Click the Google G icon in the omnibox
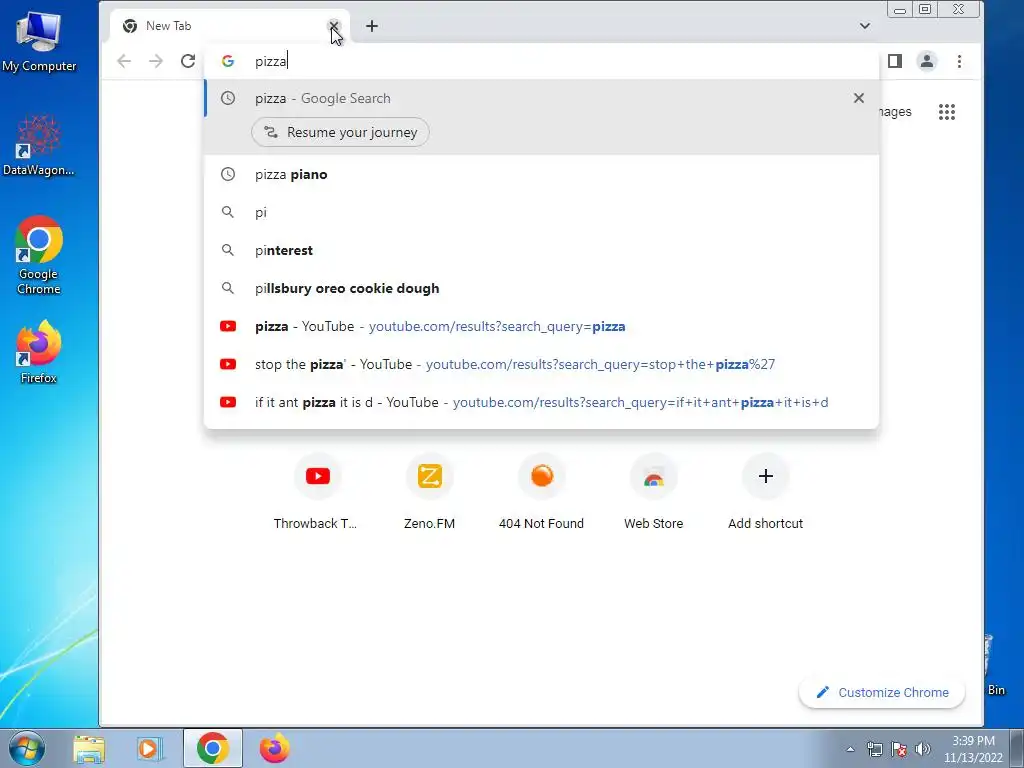 click(x=227, y=61)
